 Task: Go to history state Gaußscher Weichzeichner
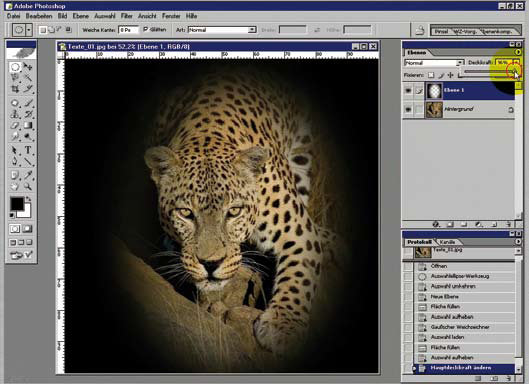[x=464, y=327]
